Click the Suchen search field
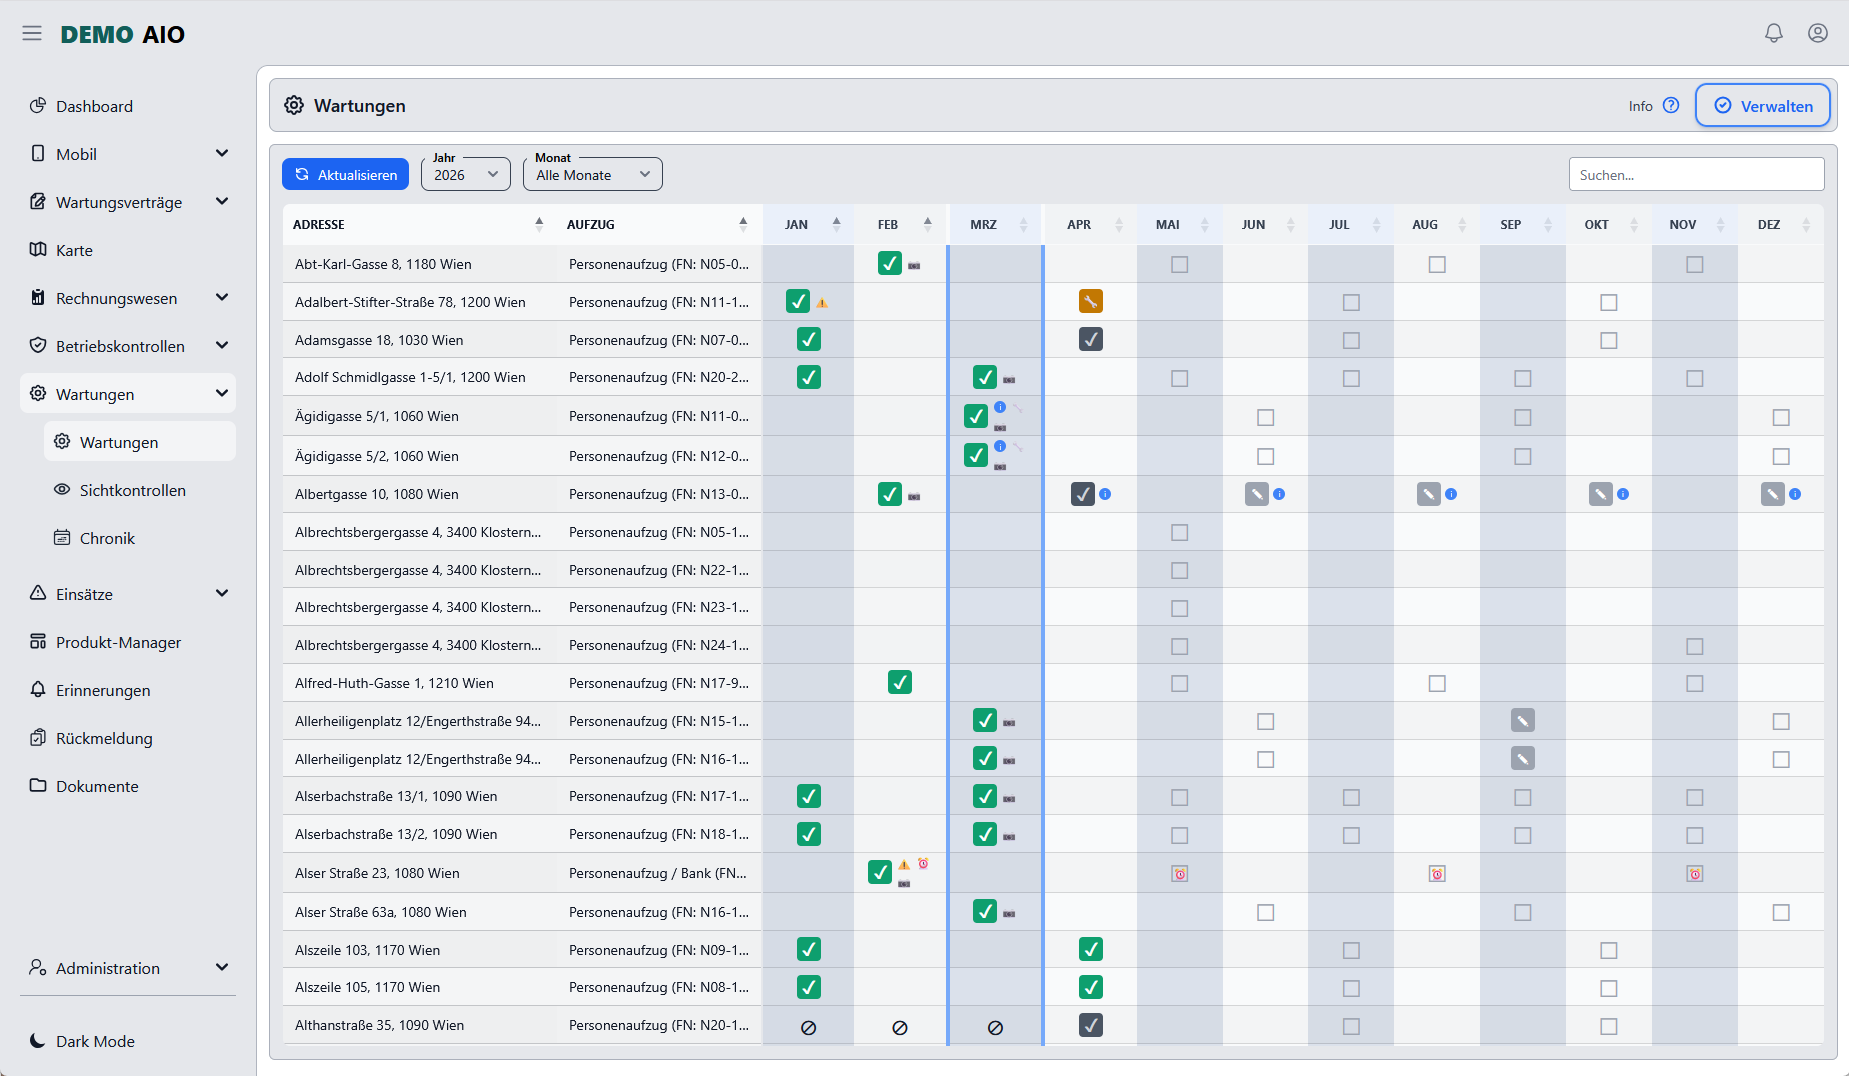 (1697, 174)
